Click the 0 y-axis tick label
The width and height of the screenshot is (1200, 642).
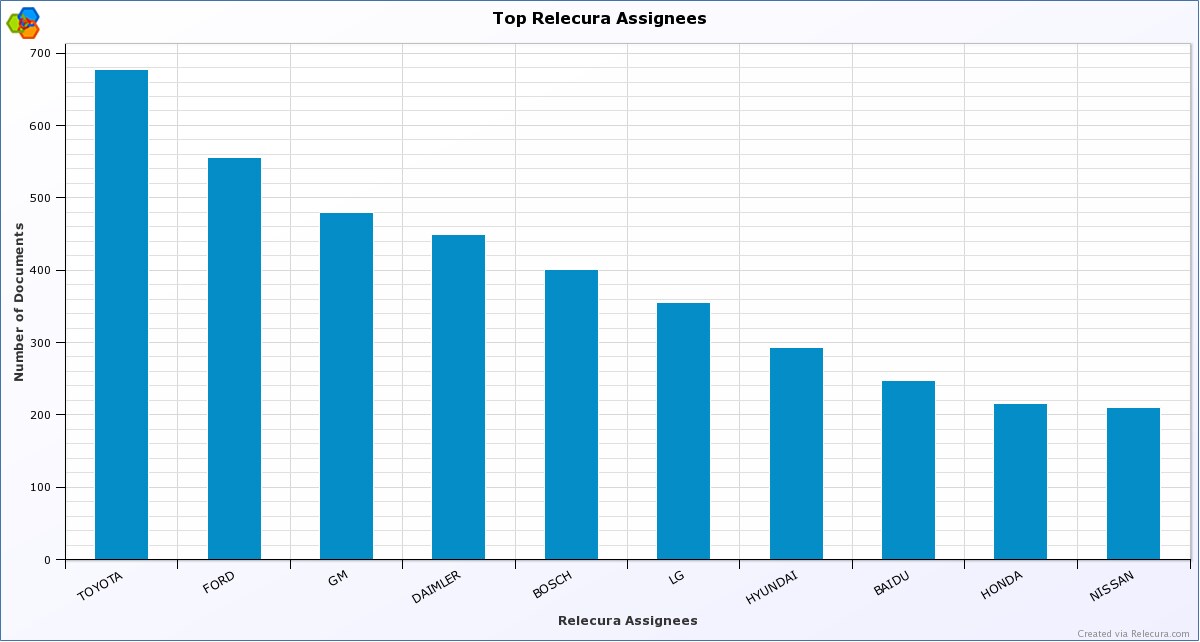(48, 560)
